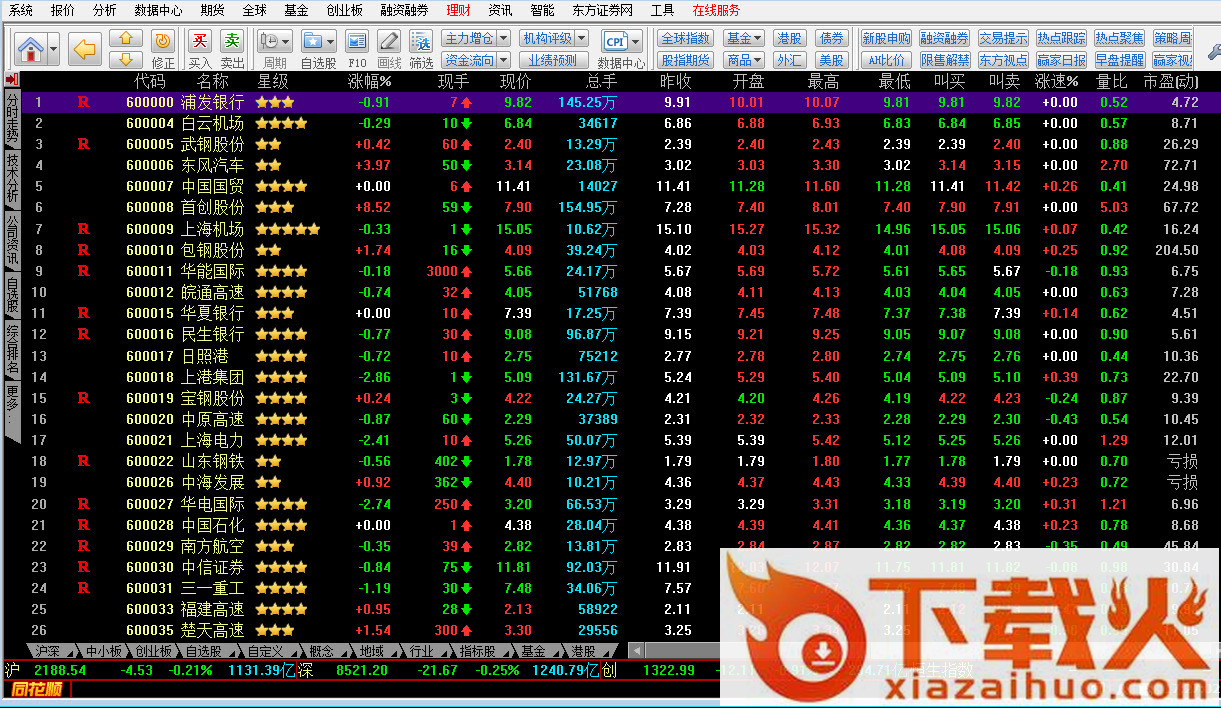Click the star rating of 上海机场
1221x708 pixels.
point(288,229)
